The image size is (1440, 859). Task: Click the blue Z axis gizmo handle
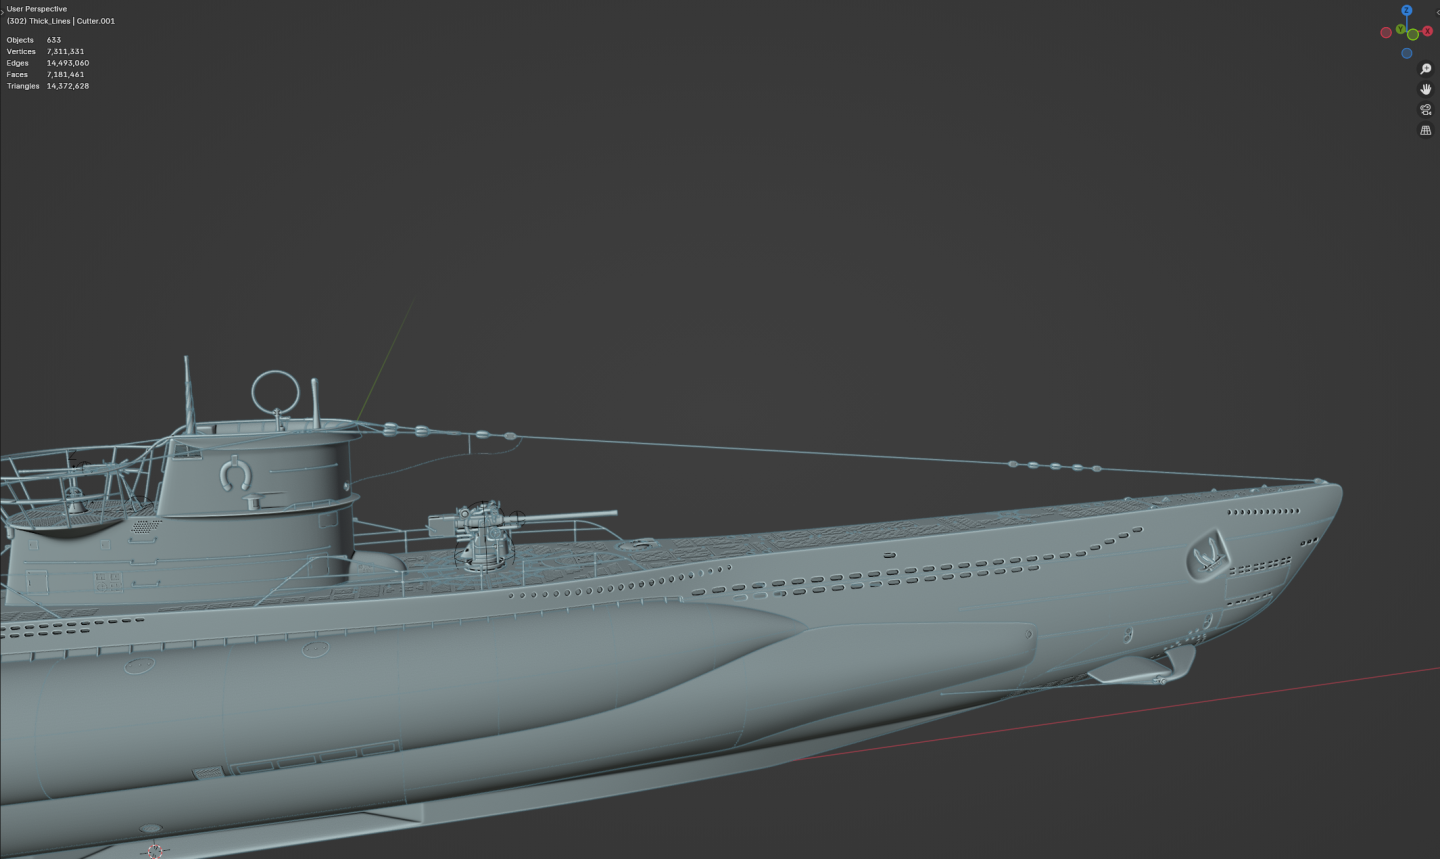1406,11
